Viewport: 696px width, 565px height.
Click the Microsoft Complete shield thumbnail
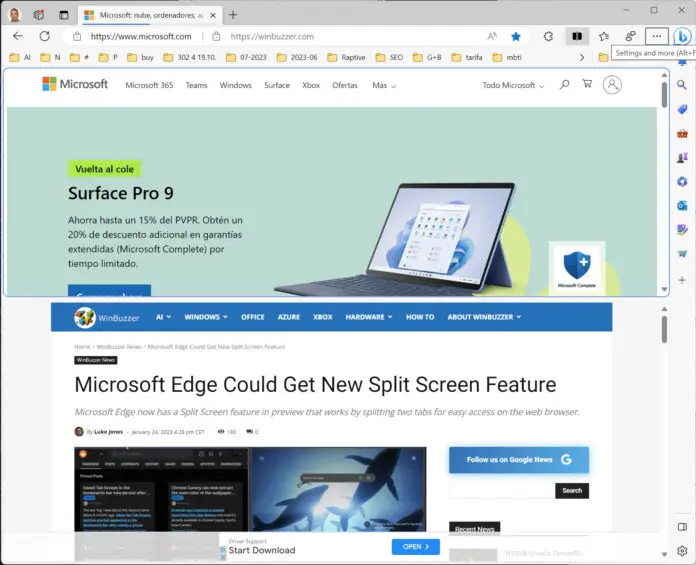click(577, 269)
